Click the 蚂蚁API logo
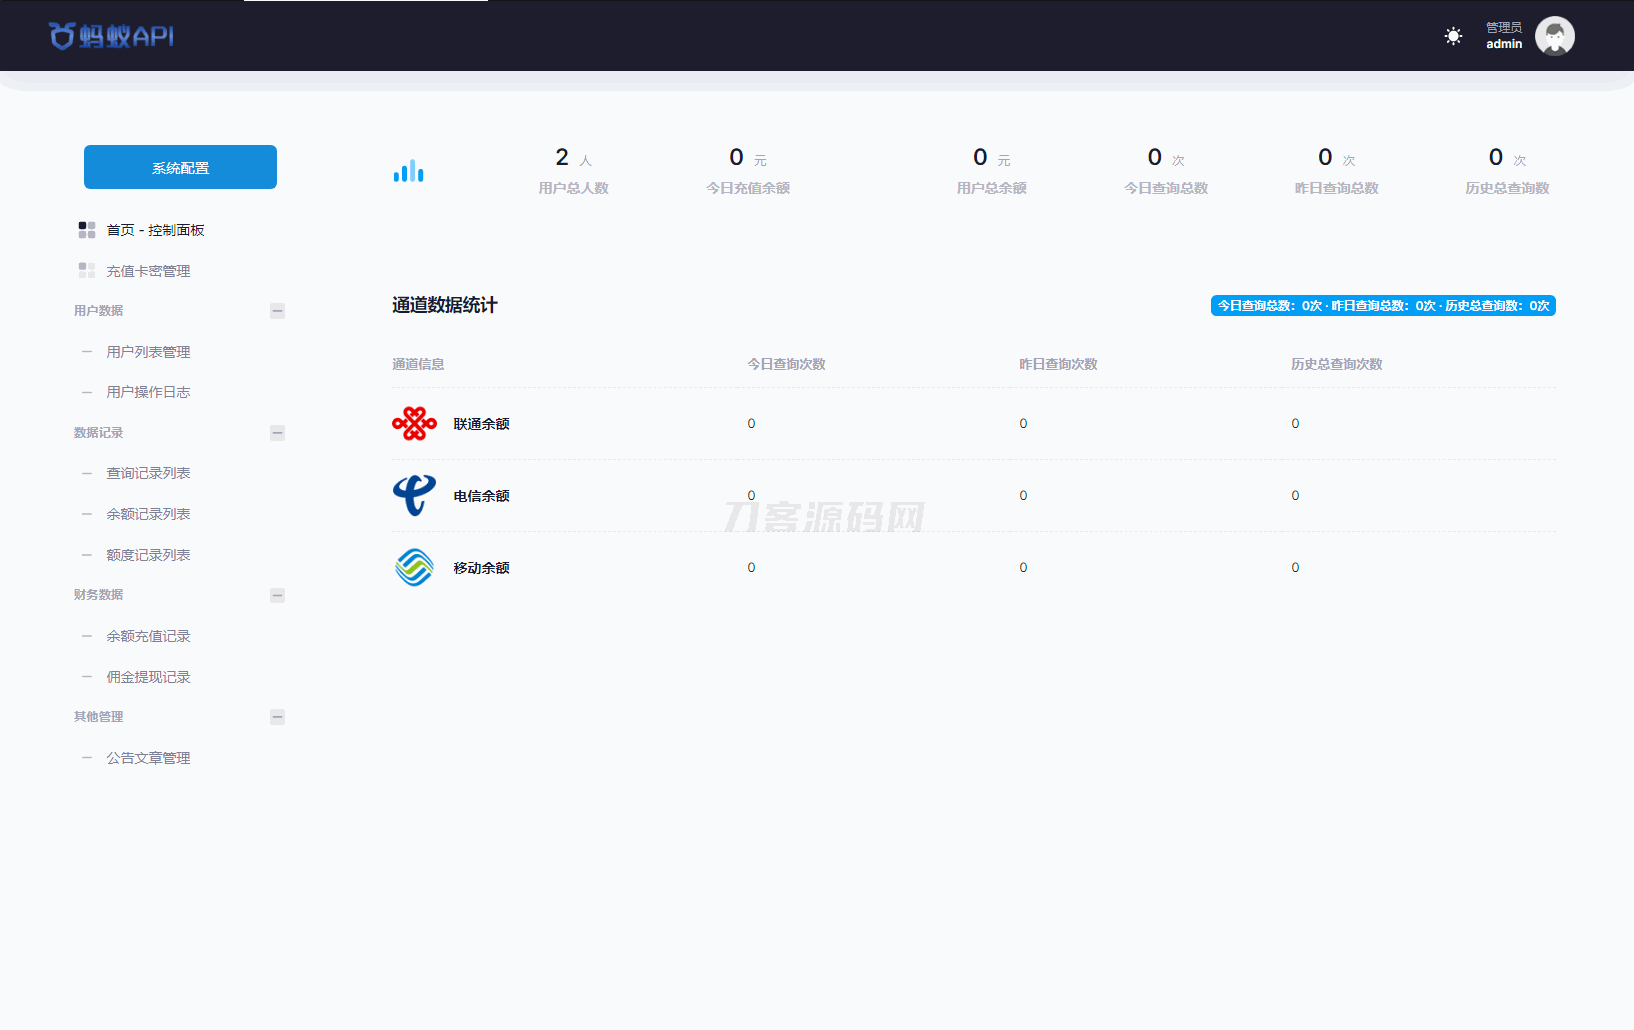Viewport: 1634px width, 1030px height. 111,36
